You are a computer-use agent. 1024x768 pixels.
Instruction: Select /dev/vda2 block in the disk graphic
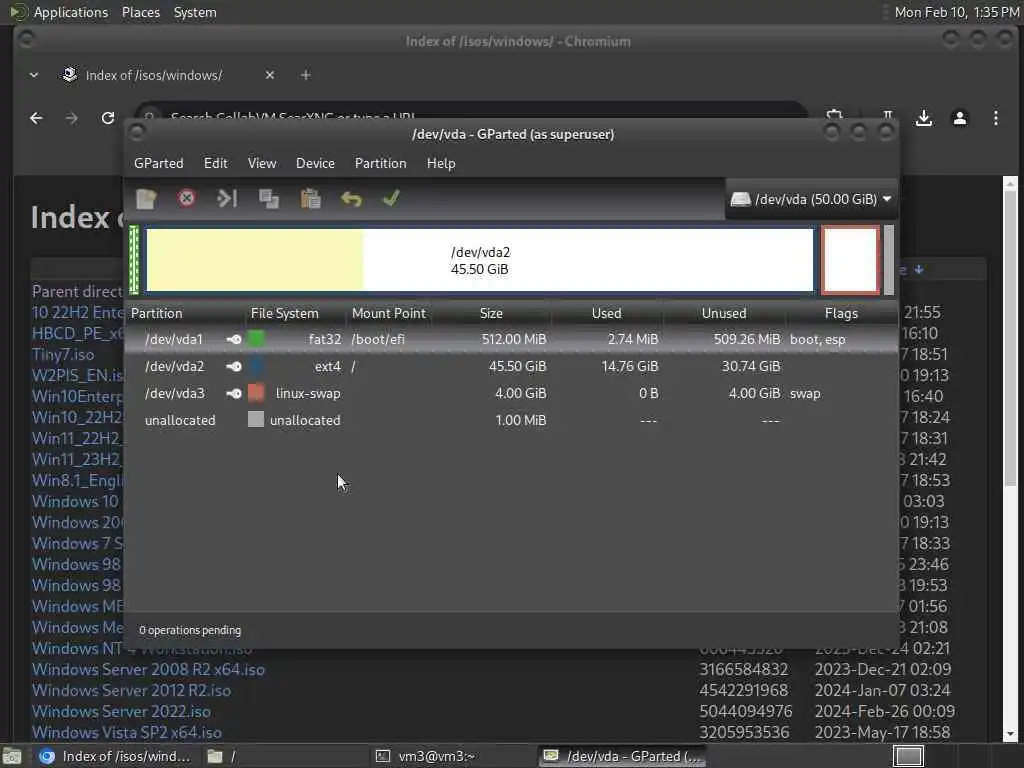480,260
